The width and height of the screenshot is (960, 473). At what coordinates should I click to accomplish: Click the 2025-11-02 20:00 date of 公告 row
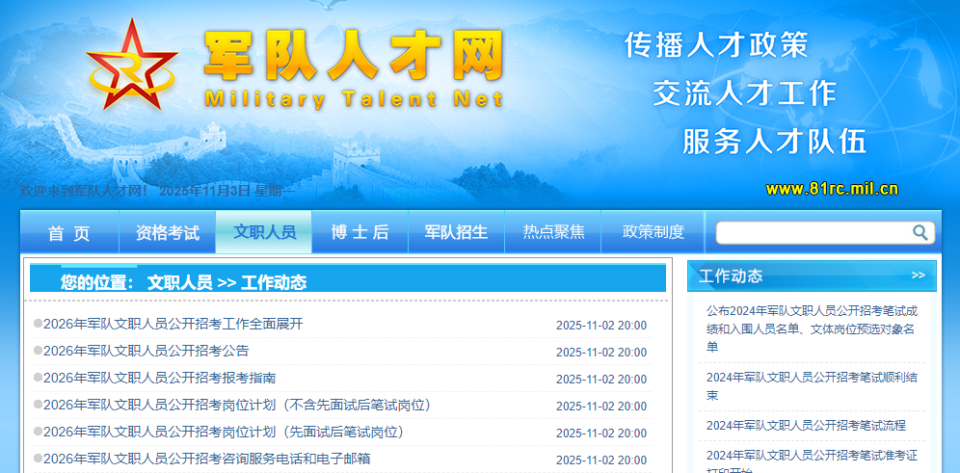[601, 352]
